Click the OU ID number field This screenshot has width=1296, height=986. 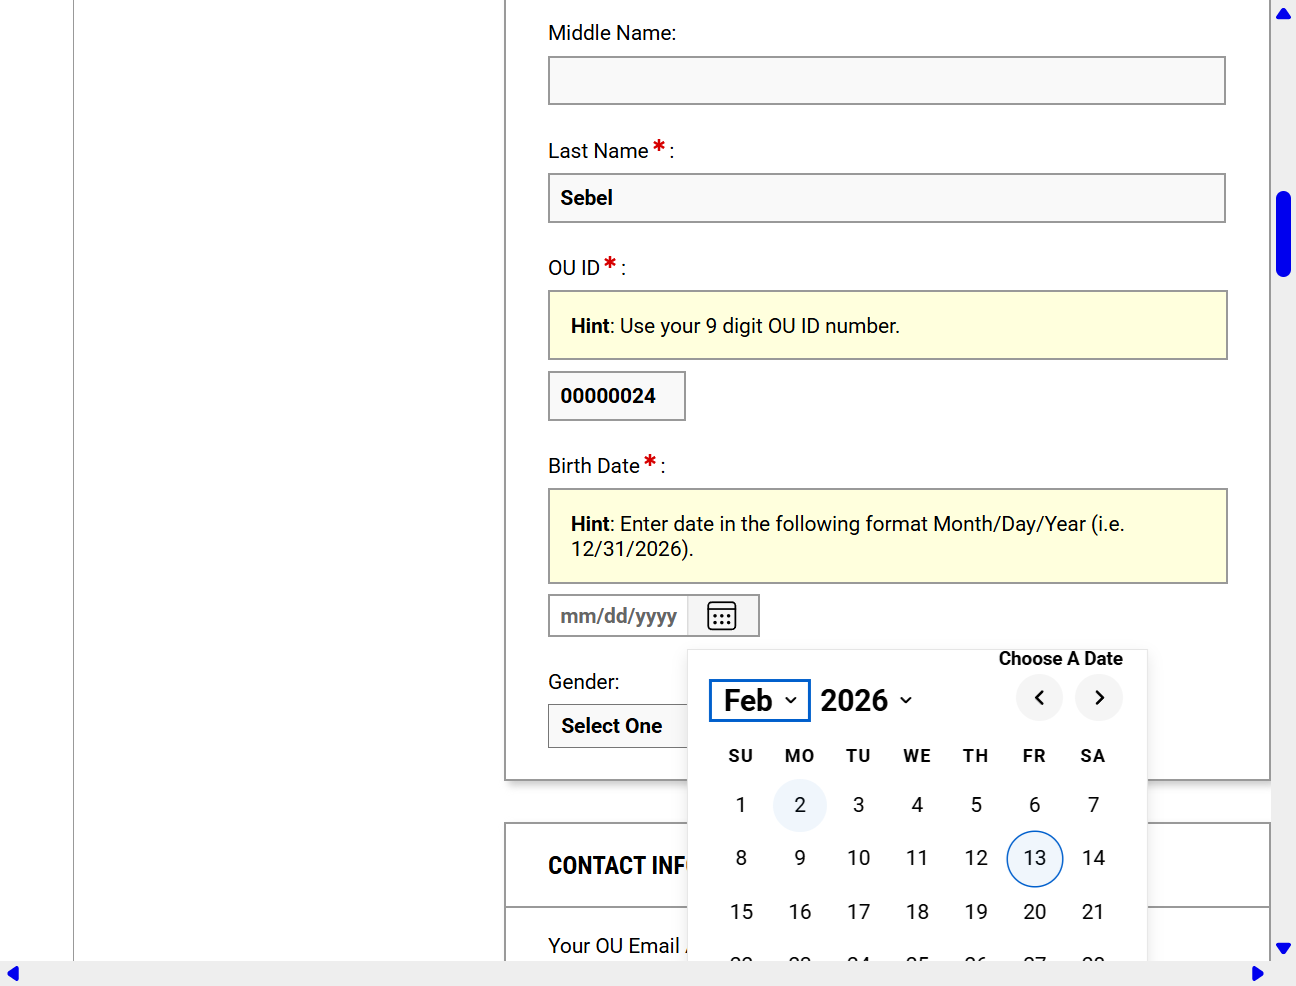(617, 396)
